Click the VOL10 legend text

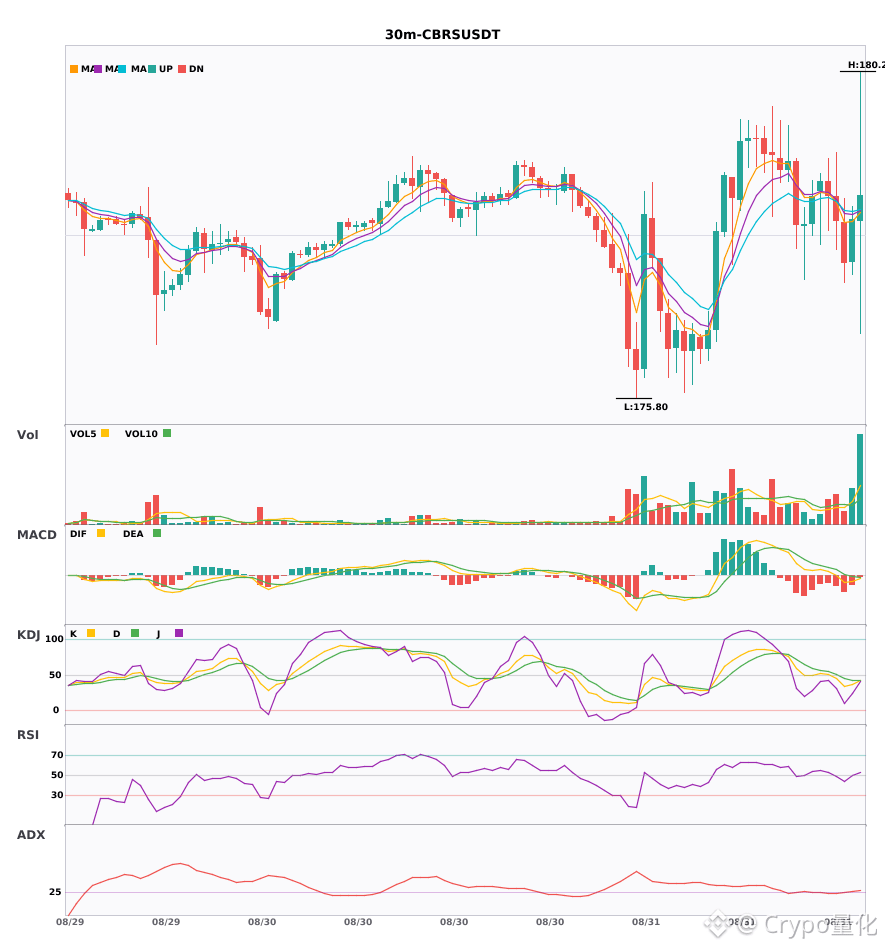pyautogui.click(x=141, y=434)
